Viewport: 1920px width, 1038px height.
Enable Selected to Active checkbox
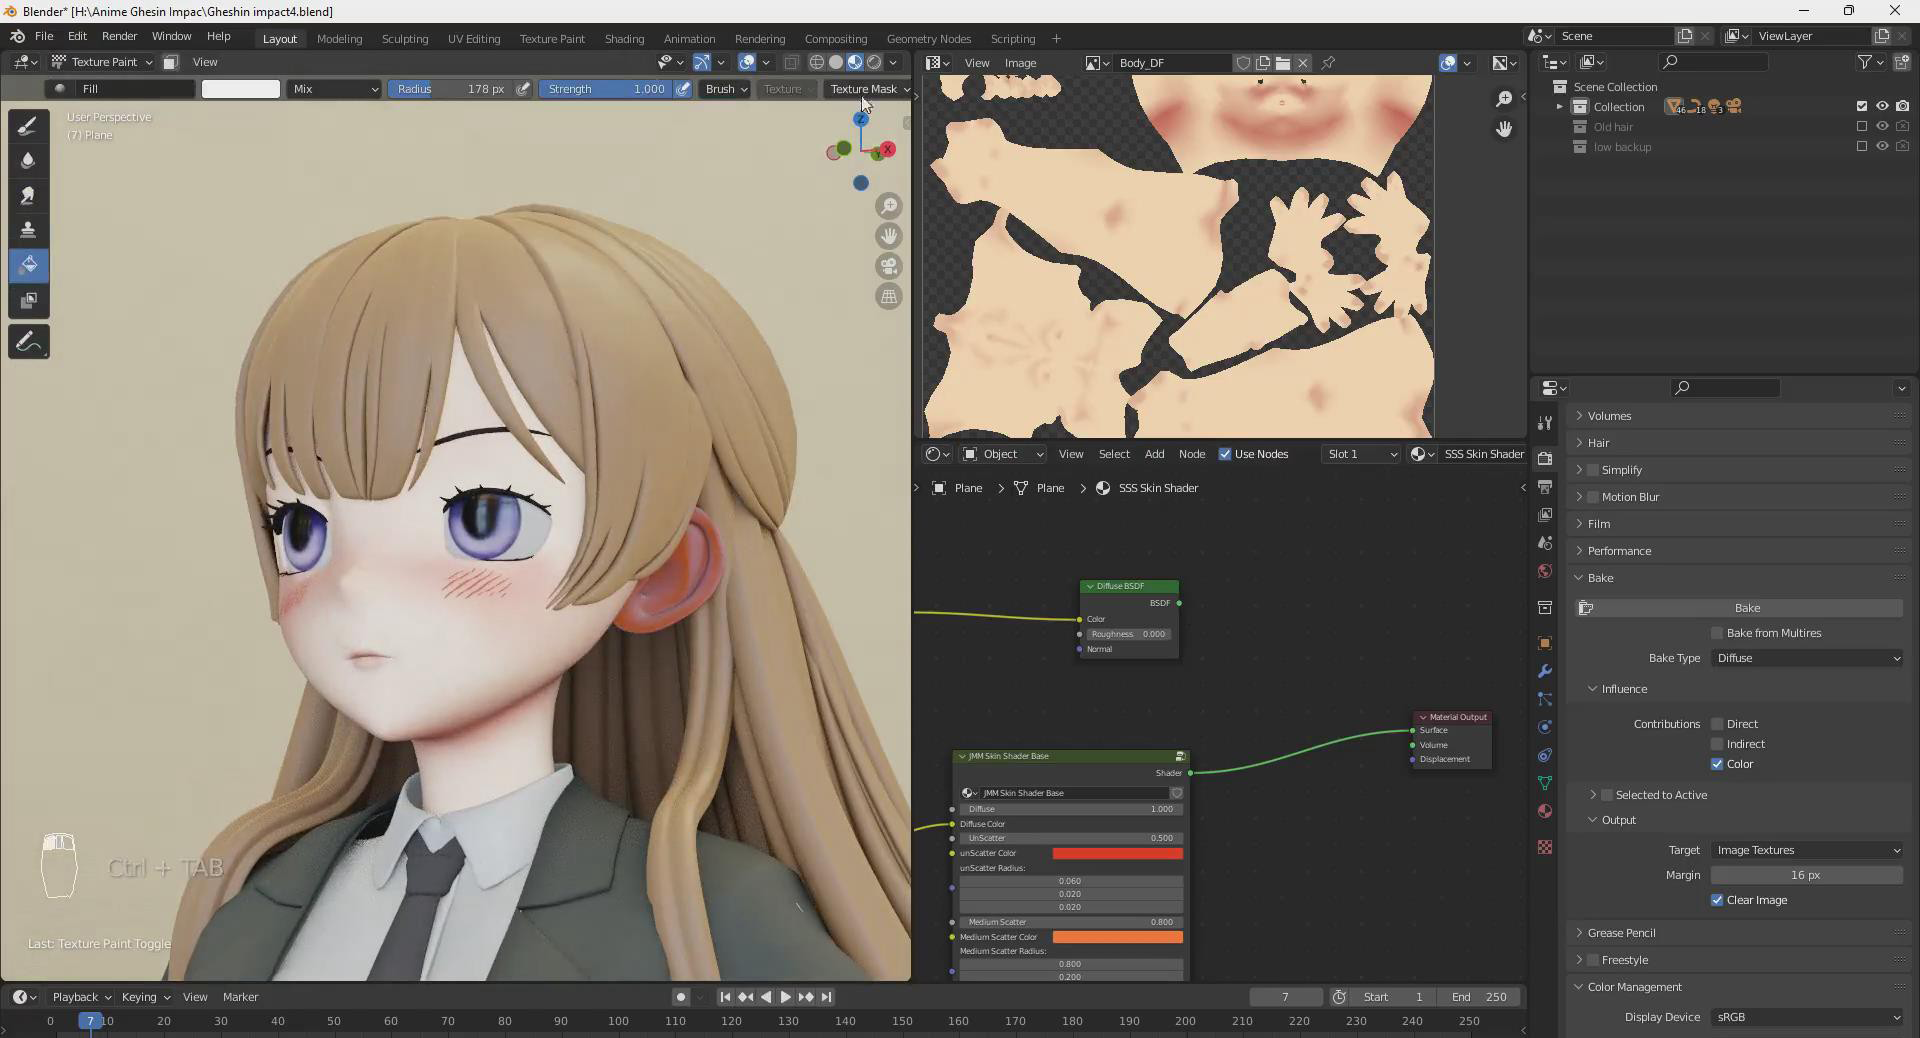(1607, 795)
